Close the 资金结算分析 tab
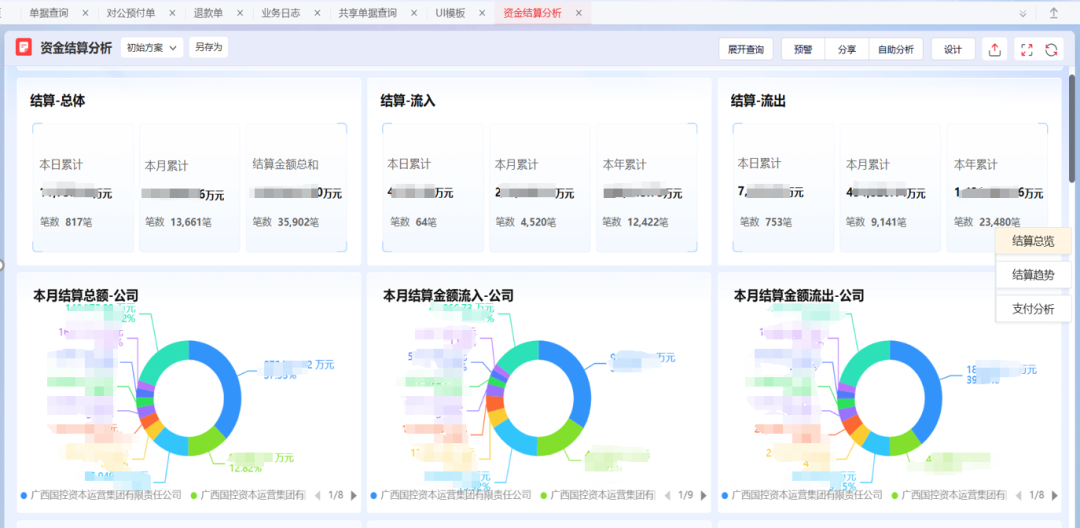1080x528 pixels. click(579, 13)
